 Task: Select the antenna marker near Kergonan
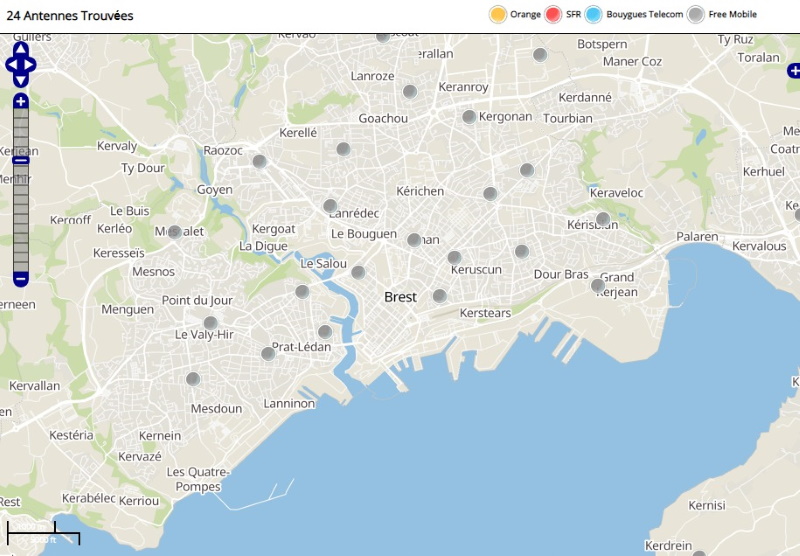click(469, 117)
